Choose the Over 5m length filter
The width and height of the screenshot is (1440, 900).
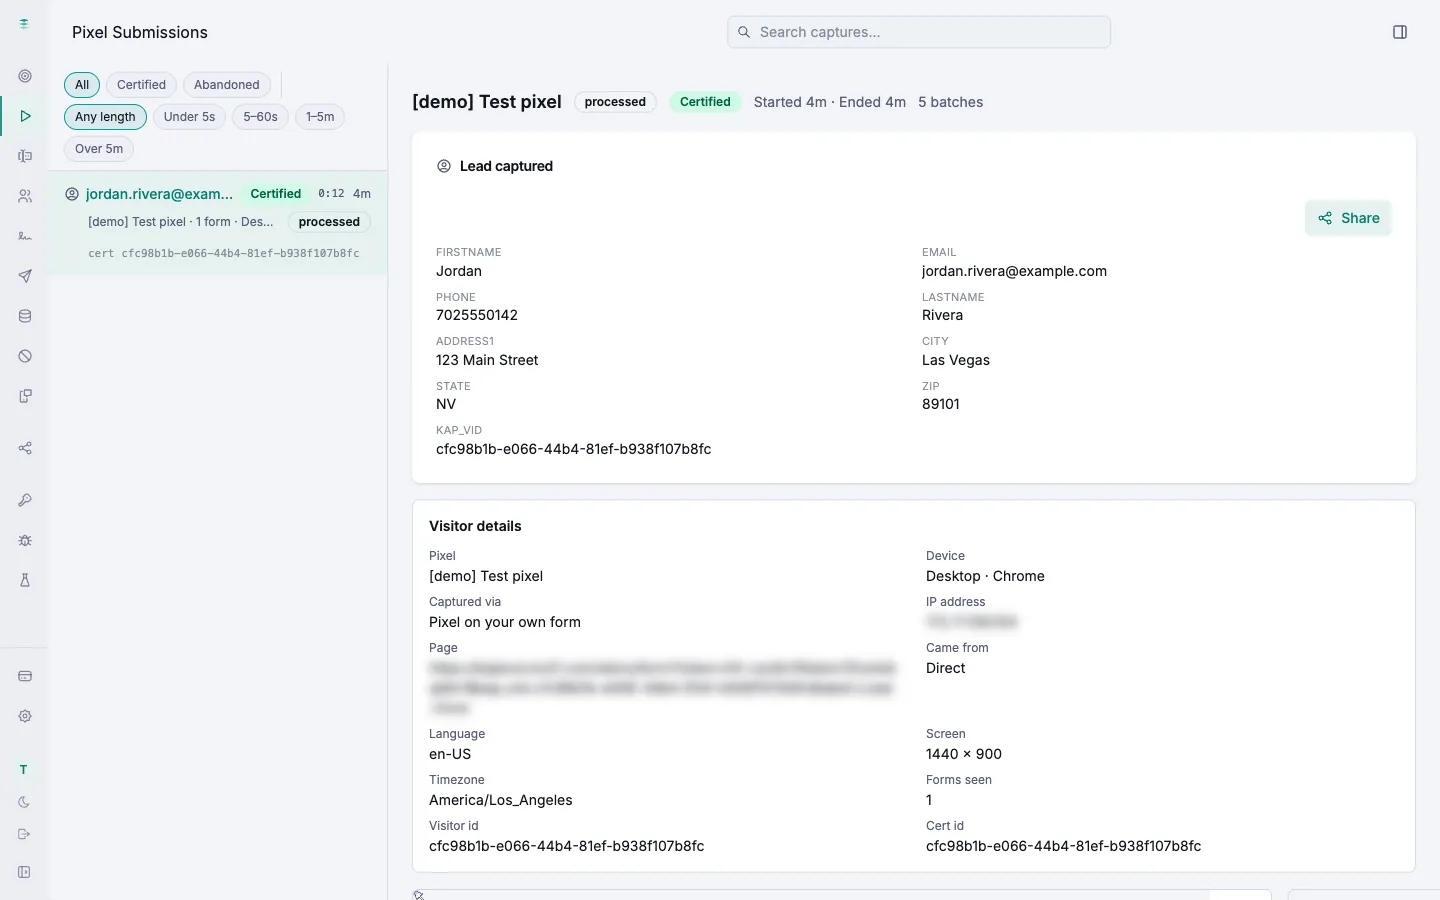tap(99, 149)
